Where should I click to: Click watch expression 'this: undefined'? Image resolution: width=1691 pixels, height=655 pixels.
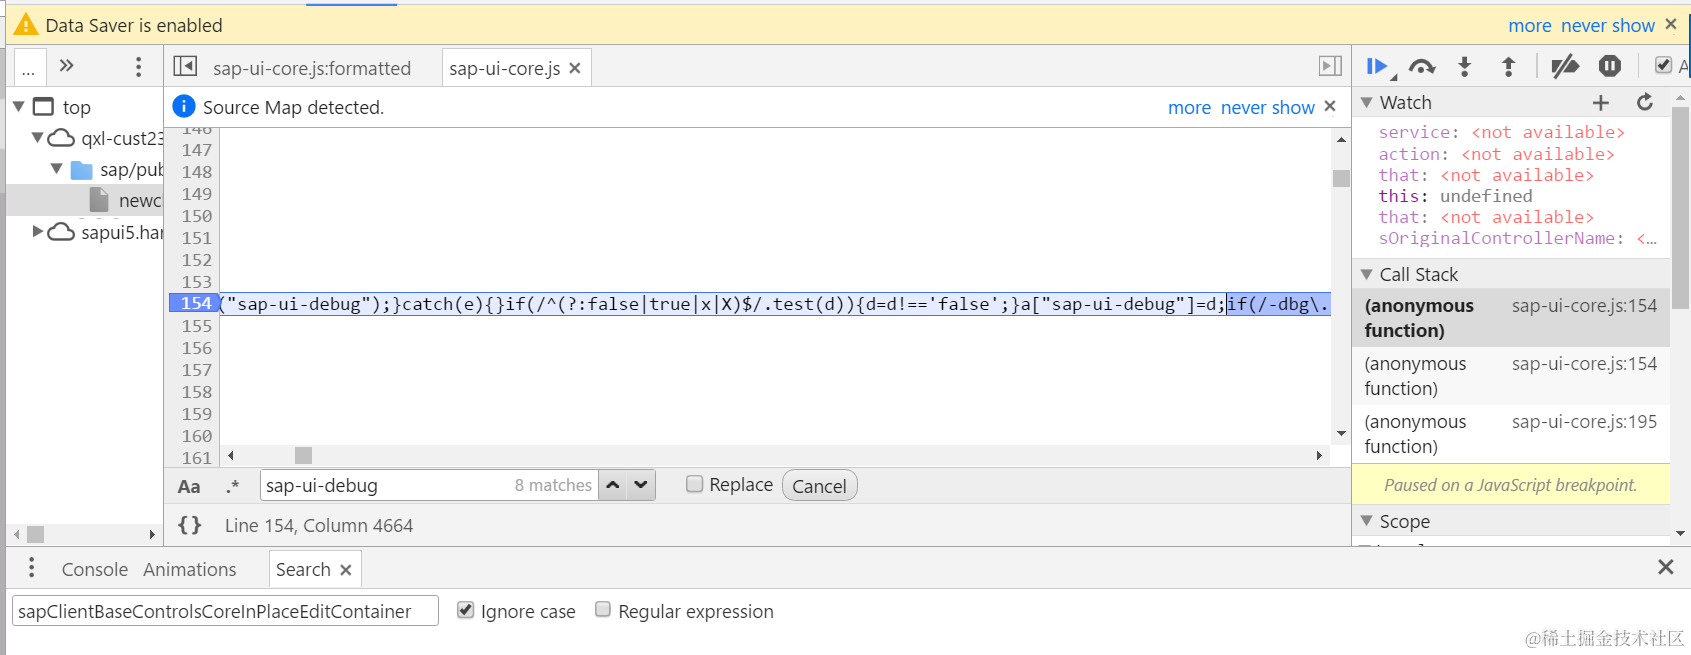(1455, 196)
